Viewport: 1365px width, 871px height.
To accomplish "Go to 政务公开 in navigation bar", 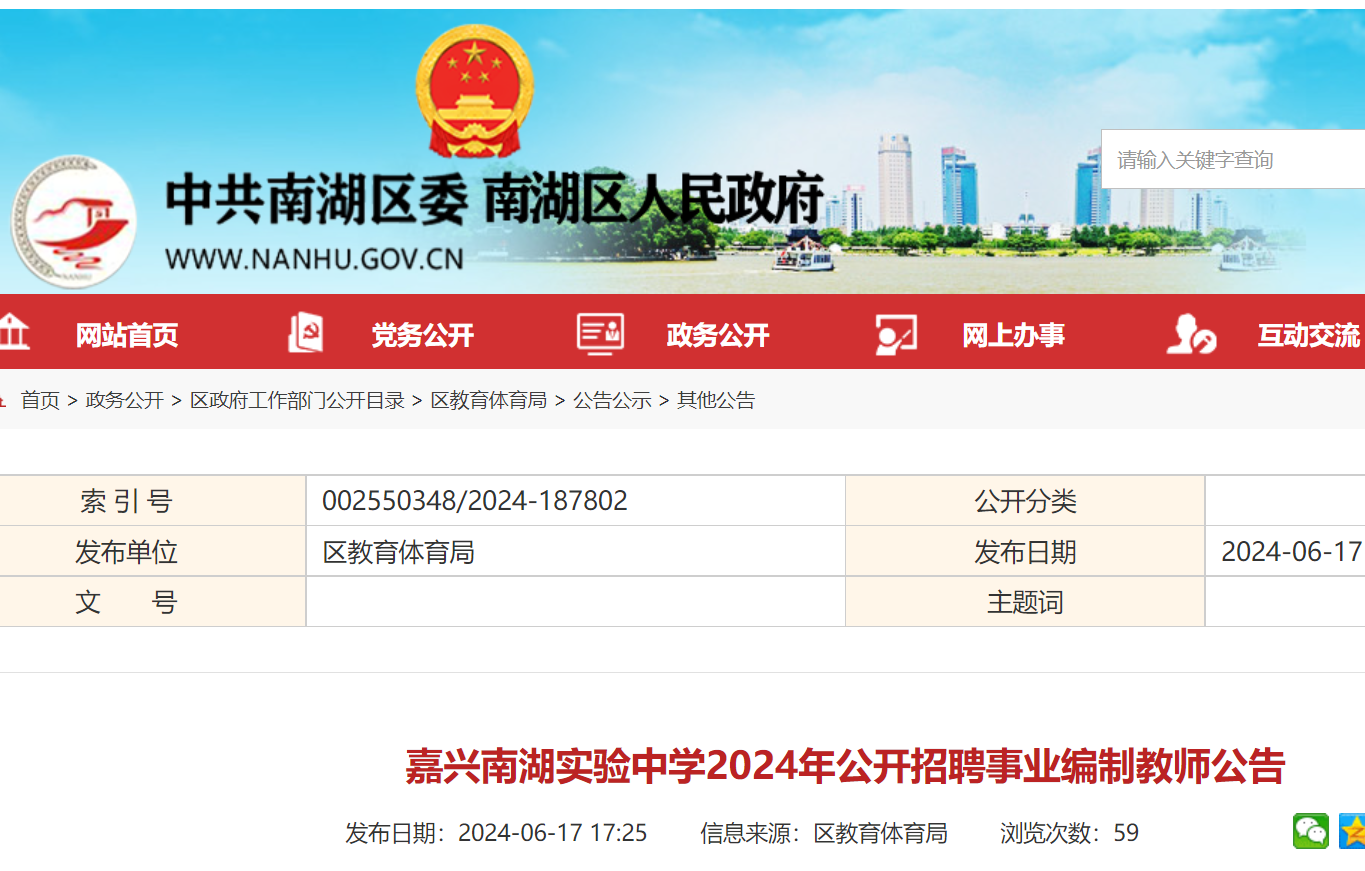I will (x=718, y=335).
